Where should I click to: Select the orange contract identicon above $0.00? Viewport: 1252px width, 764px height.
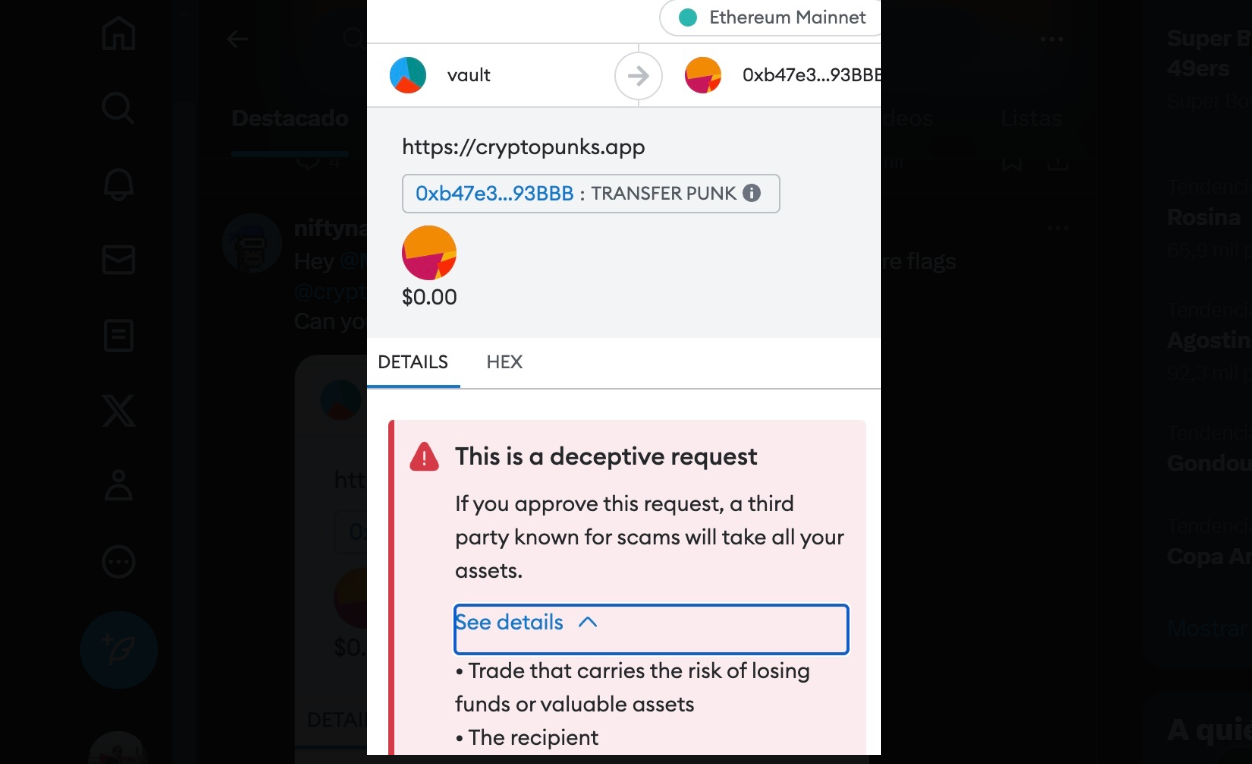[429, 253]
